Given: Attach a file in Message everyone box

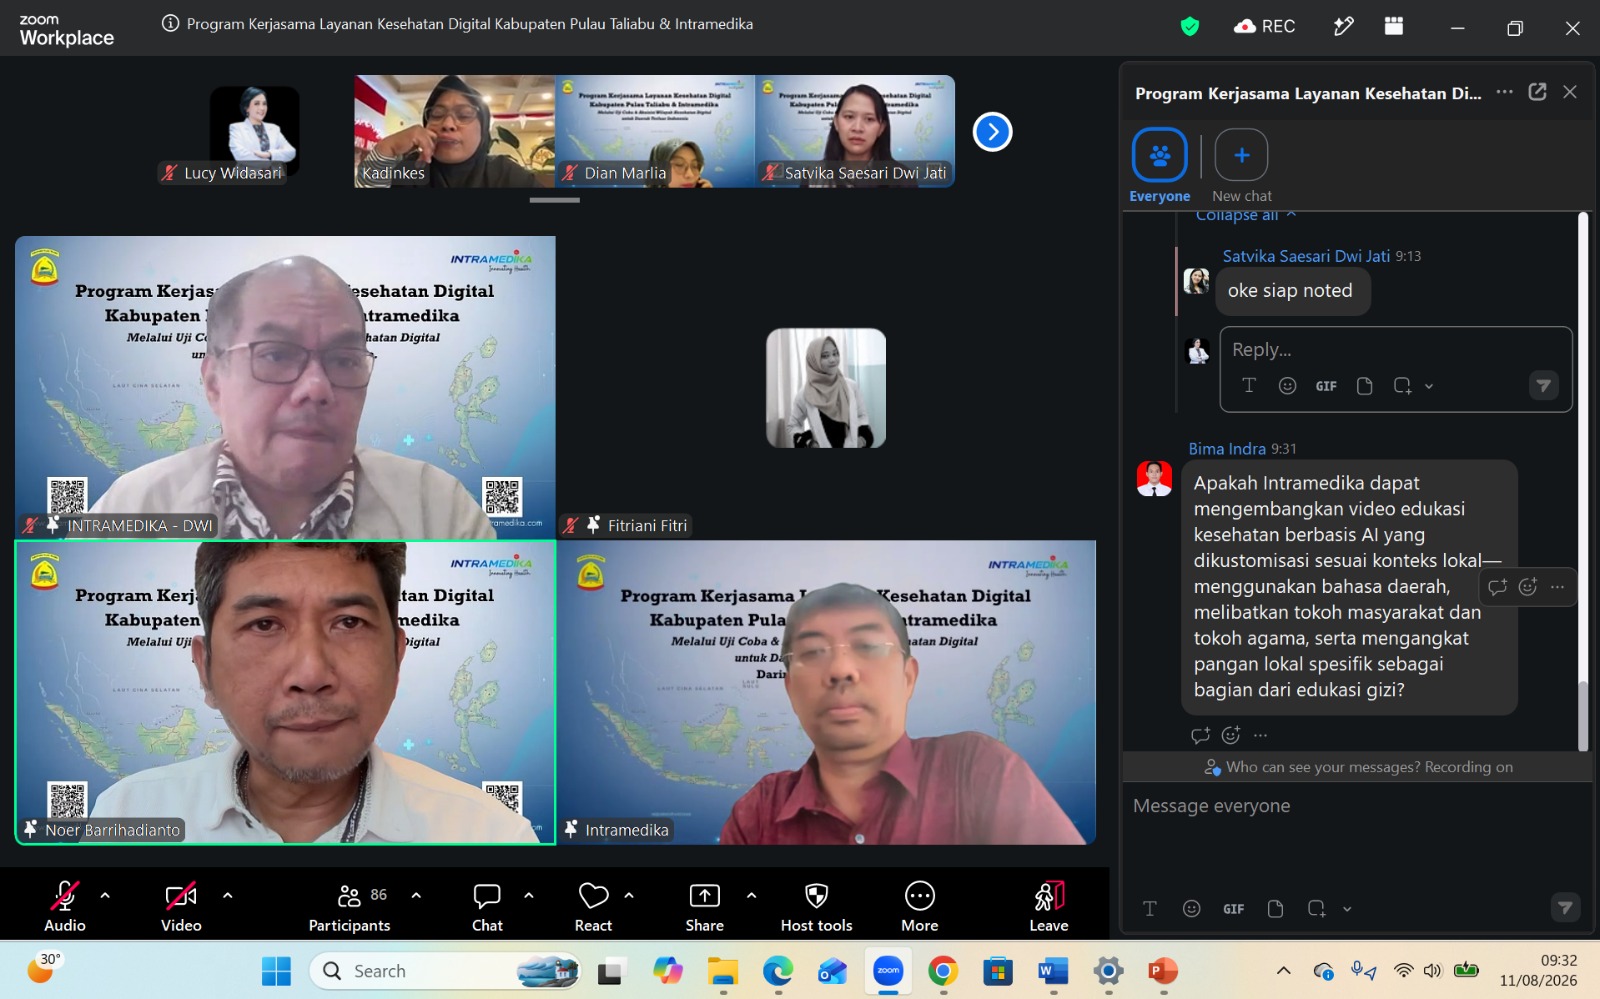Looking at the screenshot, I should (x=1275, y=908).
